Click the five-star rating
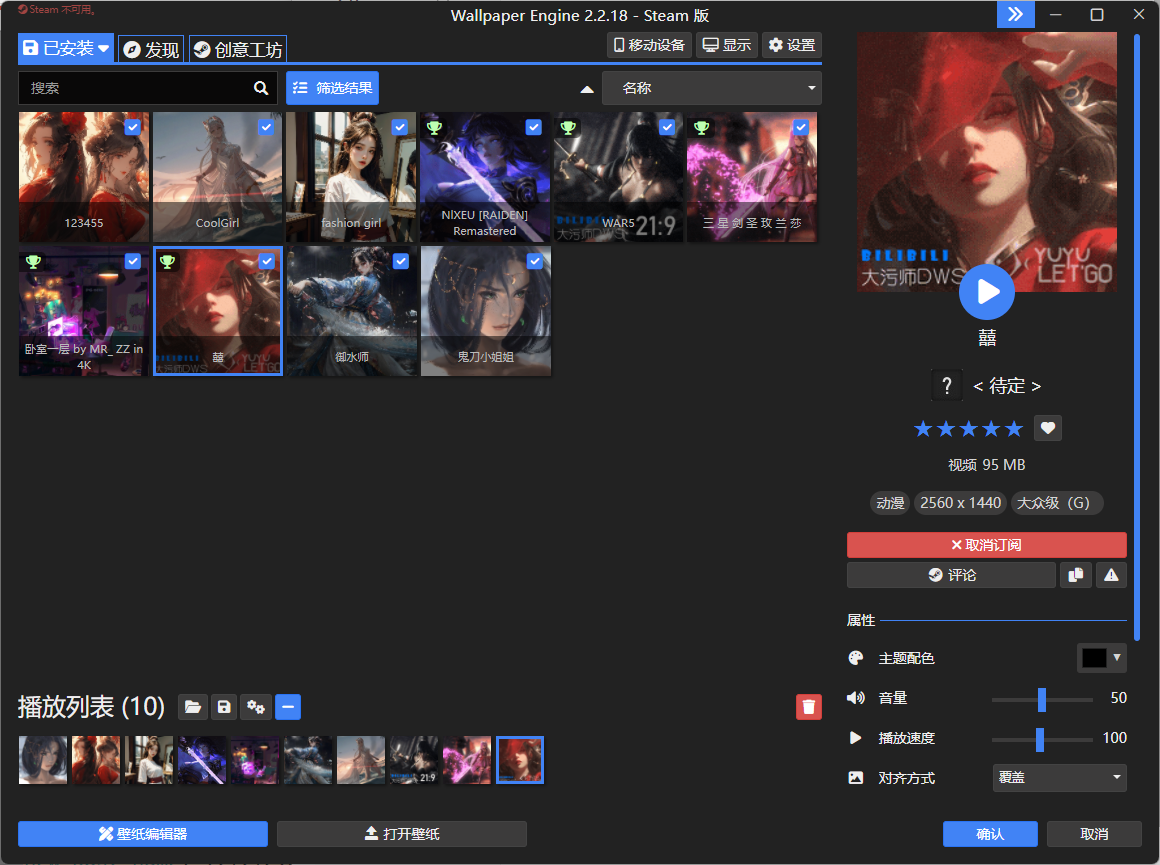This screenshot has height=865, width=1160. [968, 428]
